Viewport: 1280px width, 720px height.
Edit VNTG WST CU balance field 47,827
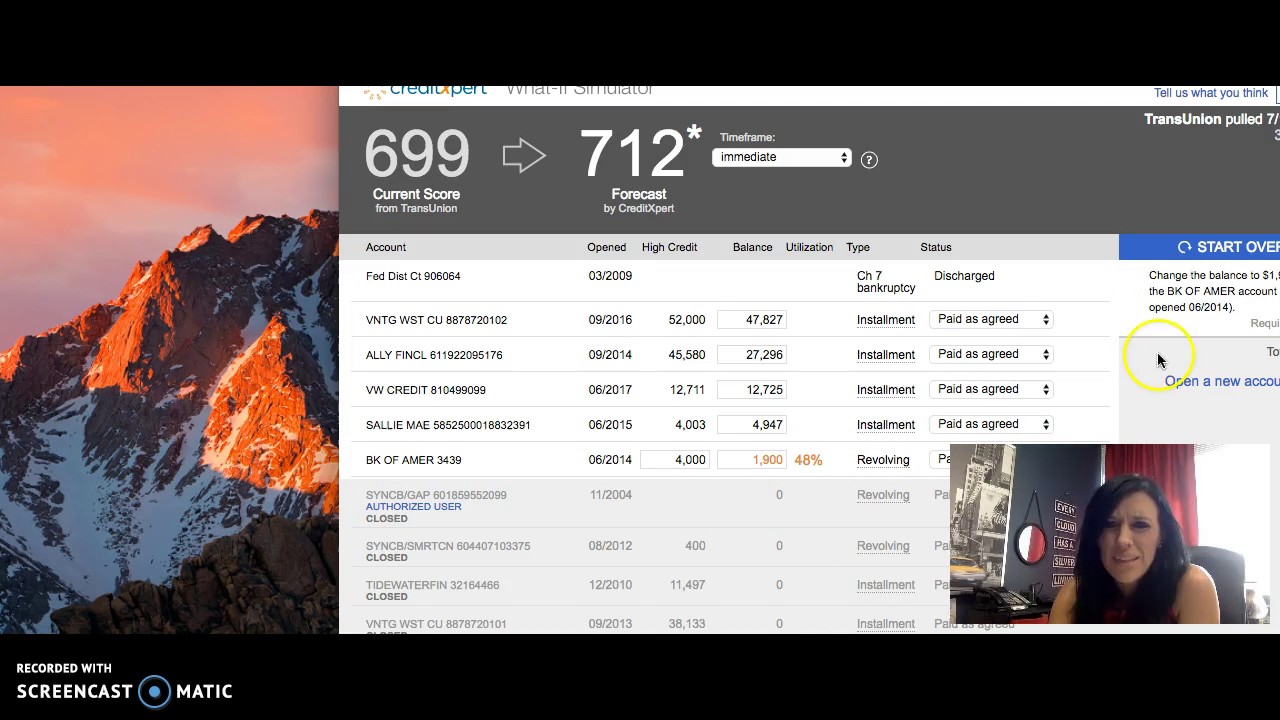coord(752,320)
